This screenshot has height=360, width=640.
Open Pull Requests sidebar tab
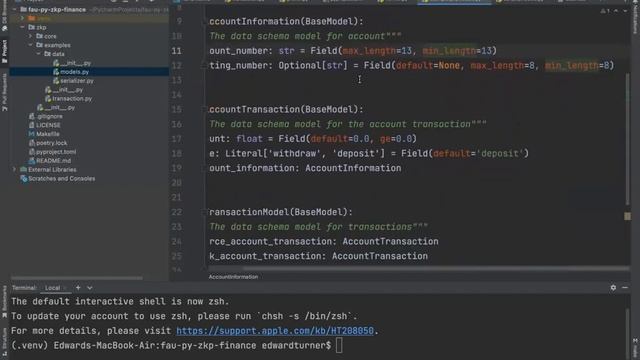tap(4, 93)
